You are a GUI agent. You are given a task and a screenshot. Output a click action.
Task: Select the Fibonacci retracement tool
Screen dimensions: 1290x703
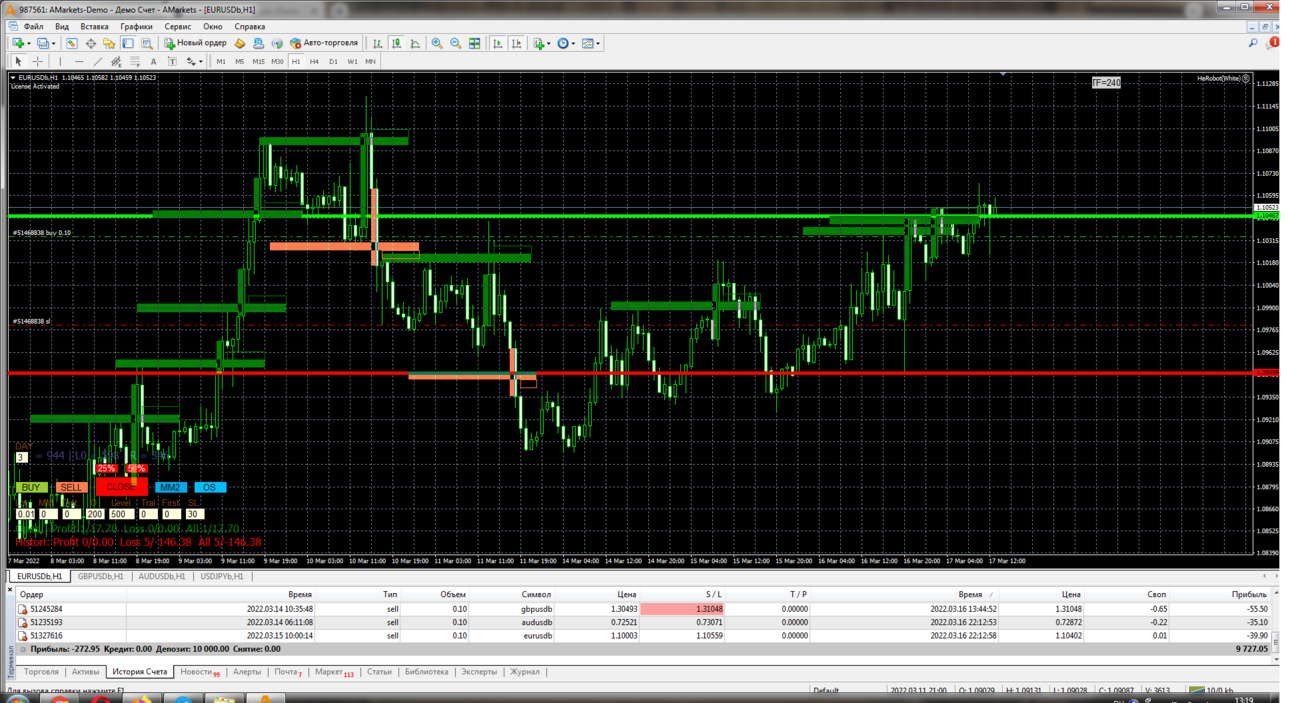pos(134,62)
